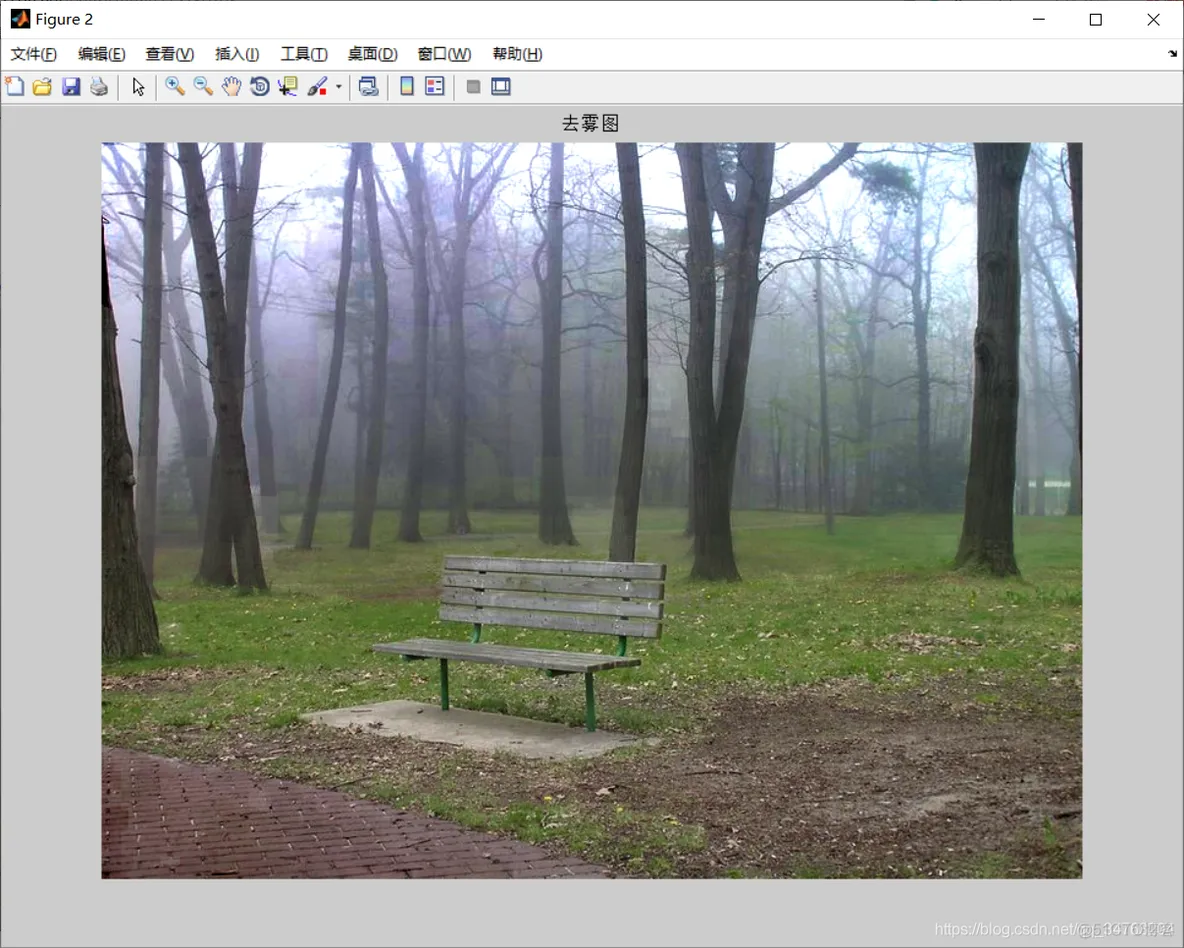This screenshot has height=948, width=1184.
Task: Enable the Rotate 3D tool
Action: pos(260,86)
